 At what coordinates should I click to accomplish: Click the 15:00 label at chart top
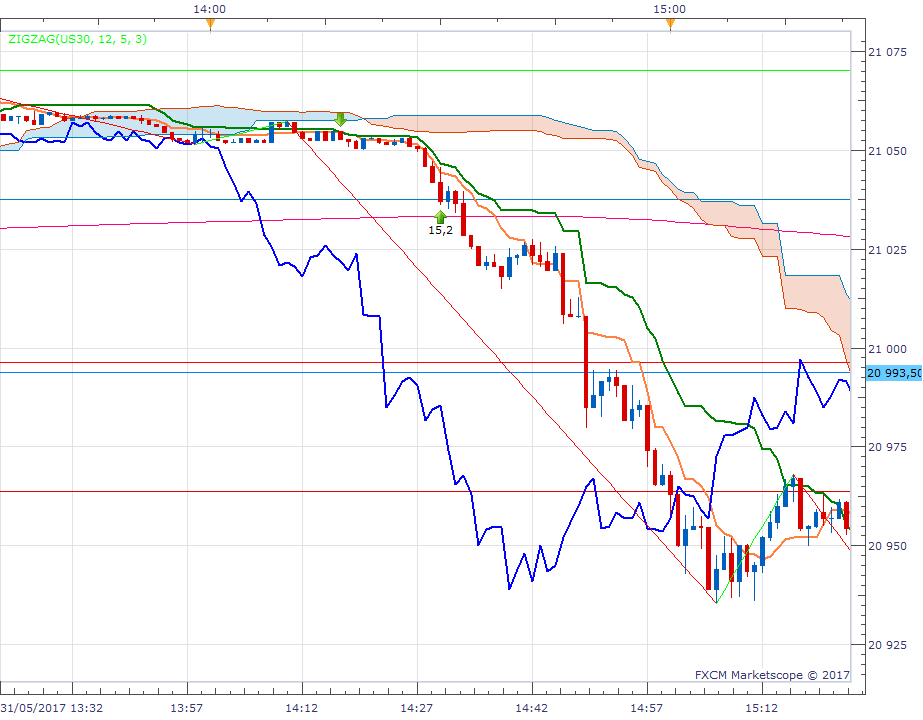tap(669, 9)
